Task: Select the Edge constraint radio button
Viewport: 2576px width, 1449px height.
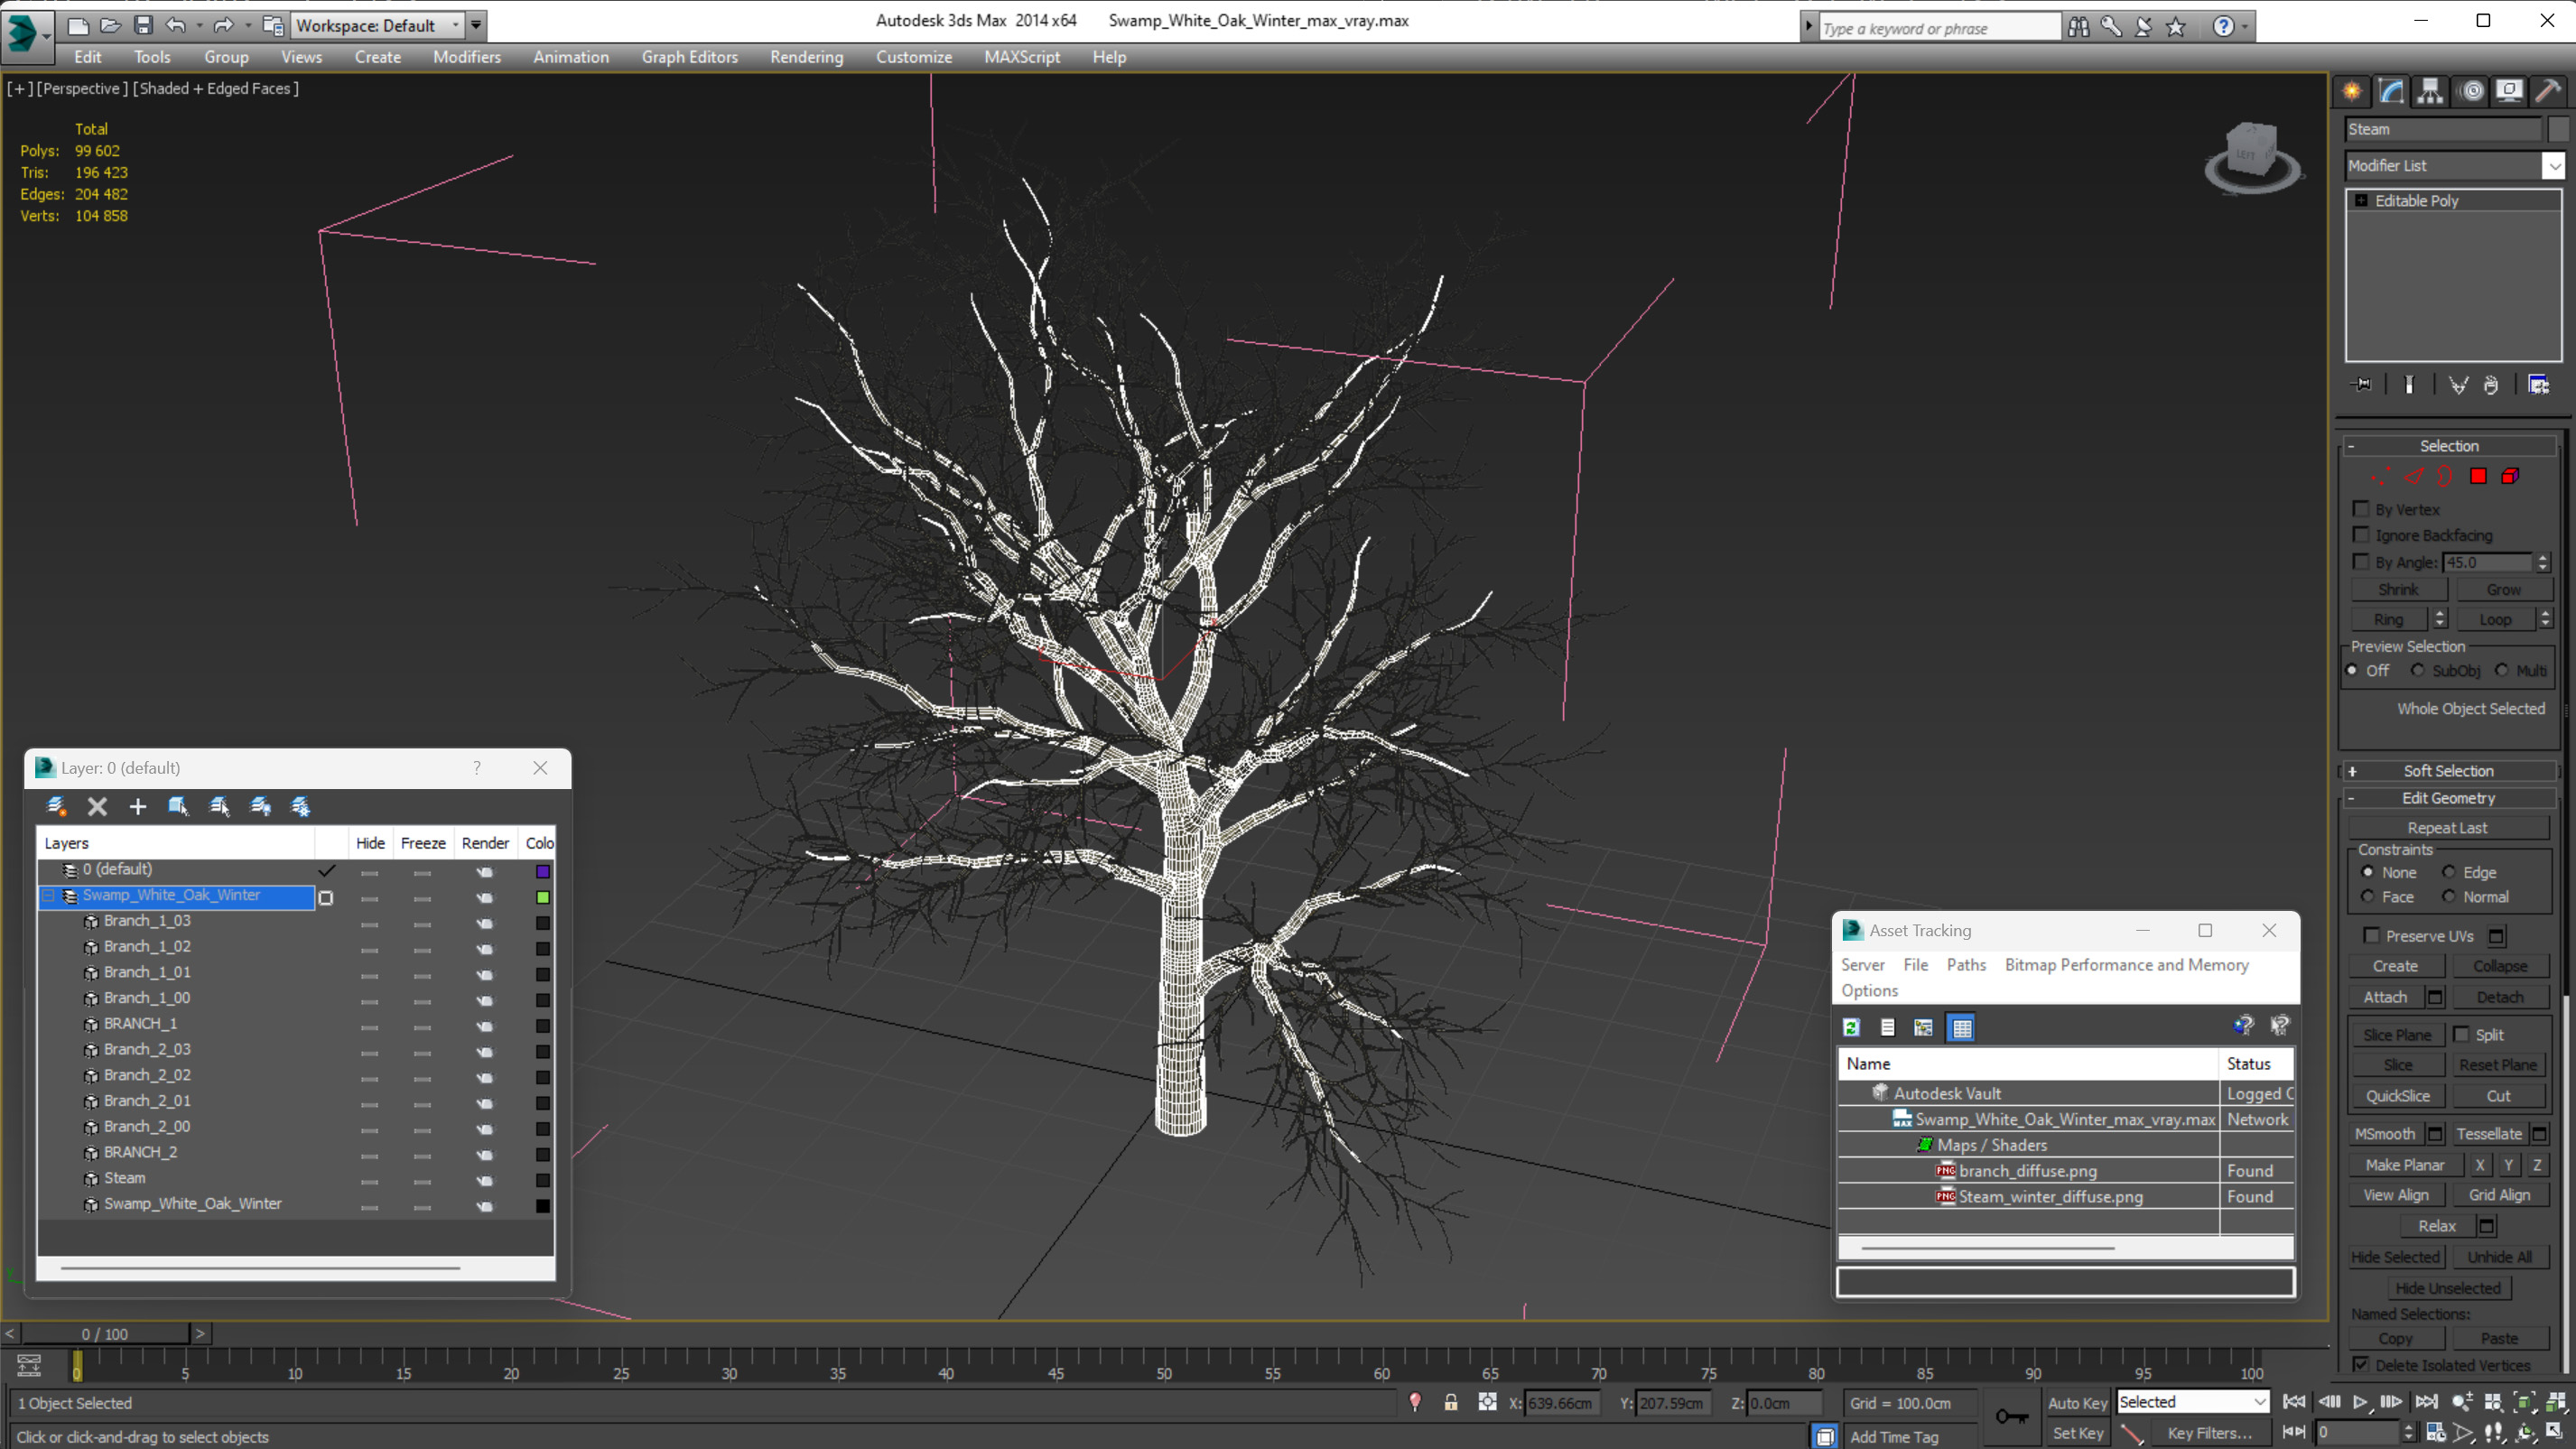Action: click(x=2449, y=872)
